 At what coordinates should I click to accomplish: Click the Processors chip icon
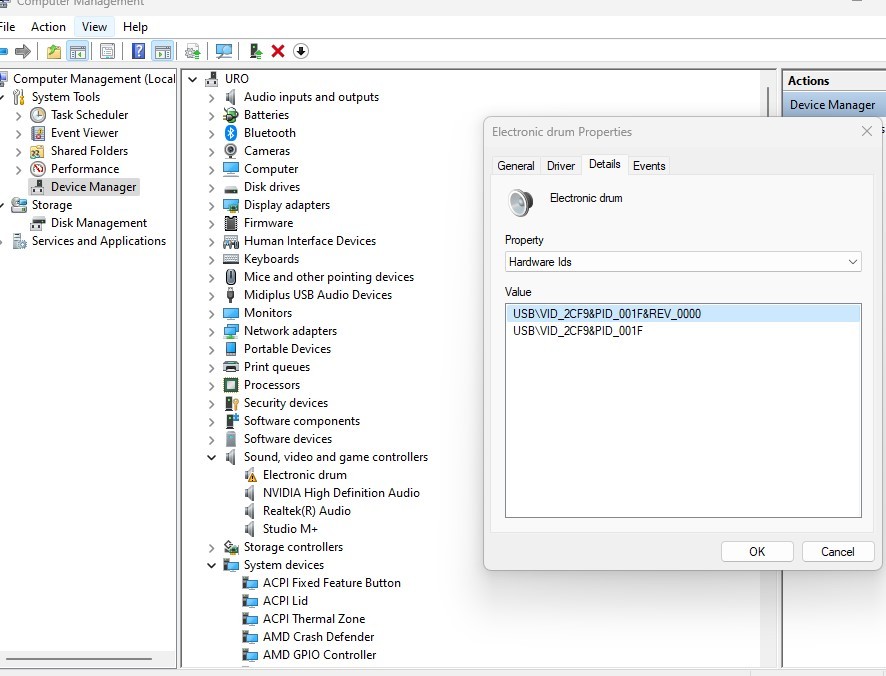[231, 385]
